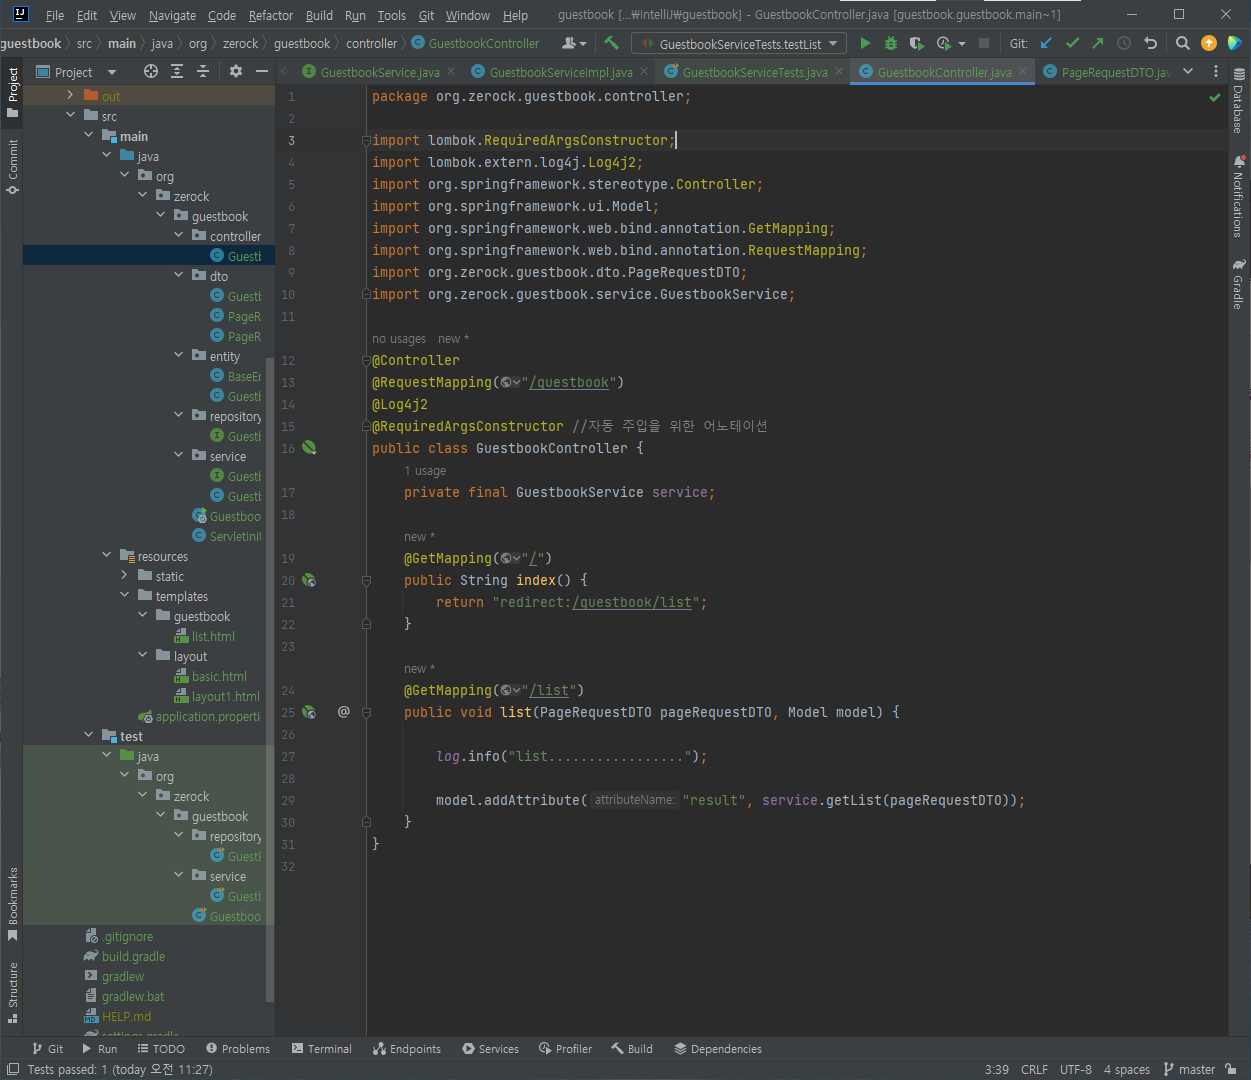Open the Refactor menu
The width and height of the screenshot is (1251, 1080).
point(271,15)
